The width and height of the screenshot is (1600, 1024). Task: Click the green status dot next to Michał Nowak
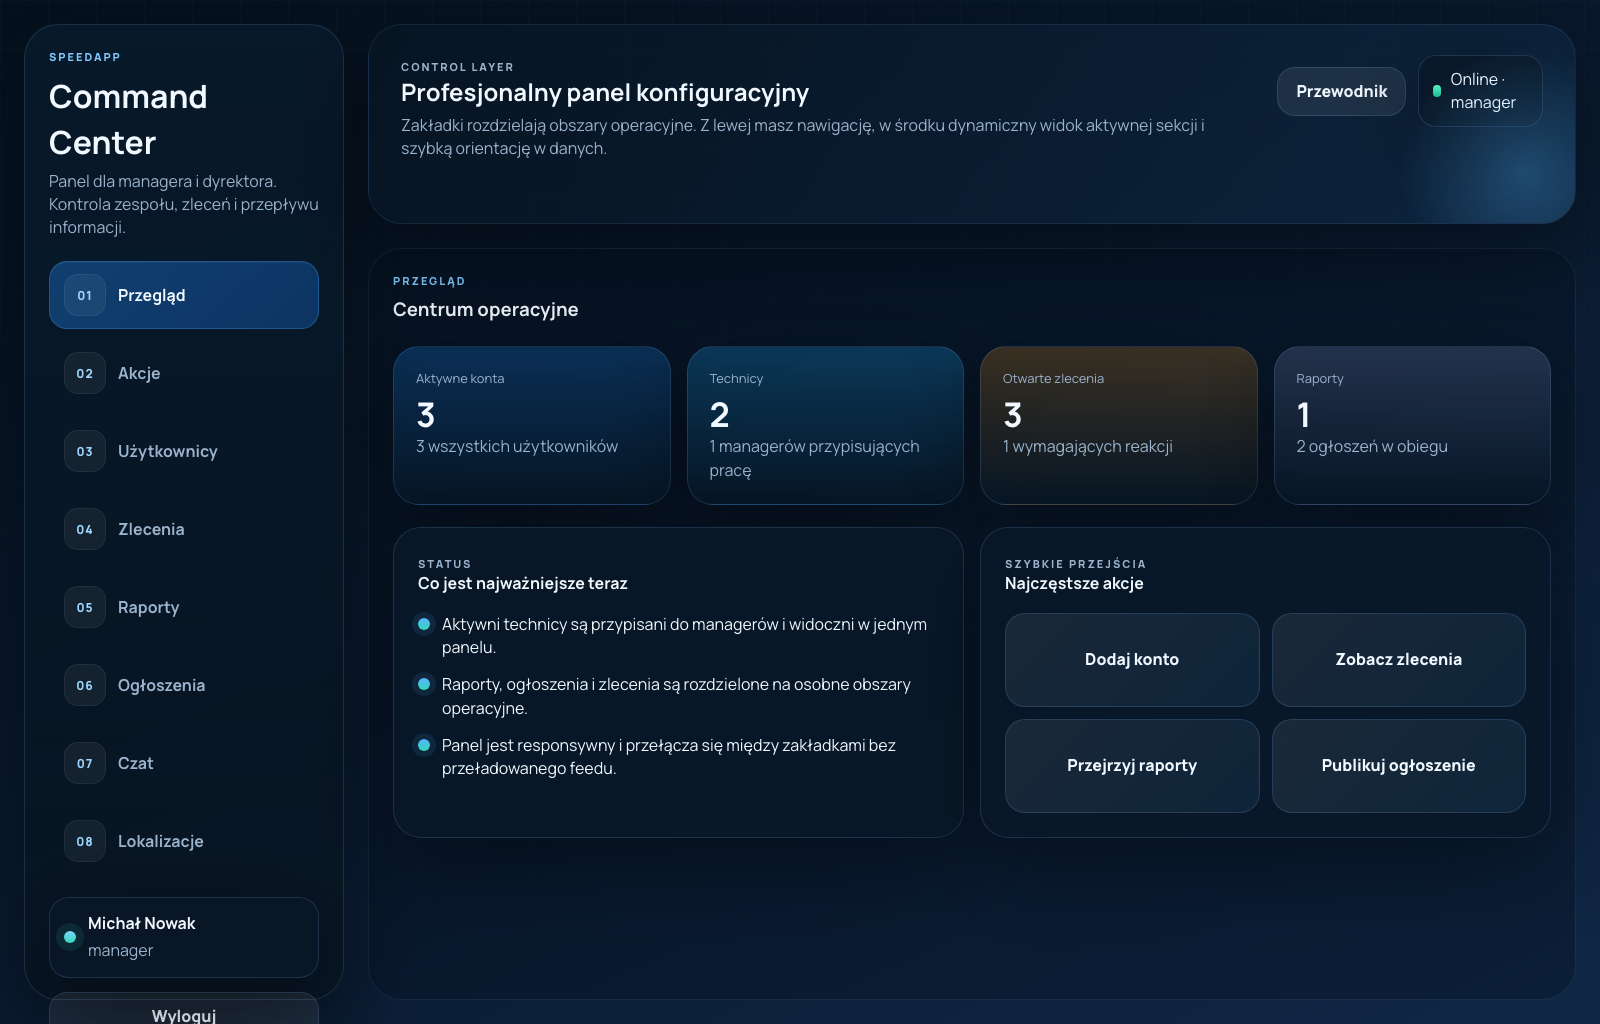coord(70,937)
